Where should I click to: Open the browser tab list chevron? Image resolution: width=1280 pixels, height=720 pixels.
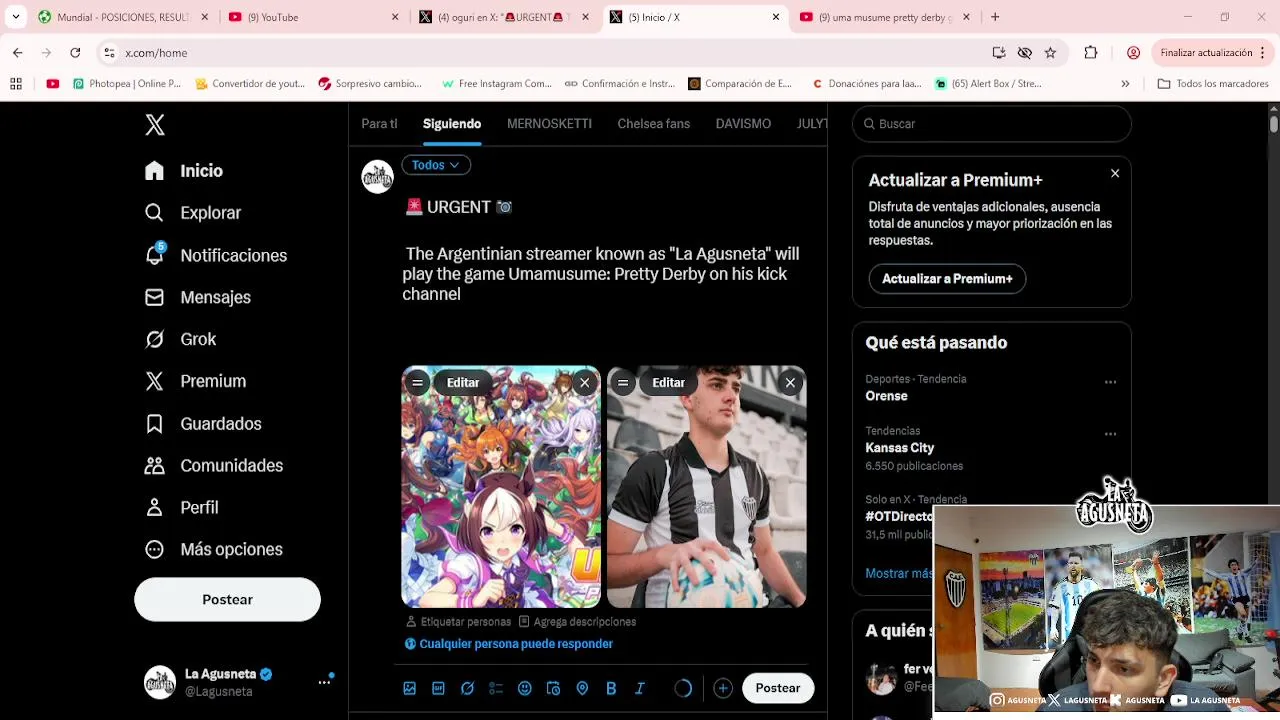15,17
